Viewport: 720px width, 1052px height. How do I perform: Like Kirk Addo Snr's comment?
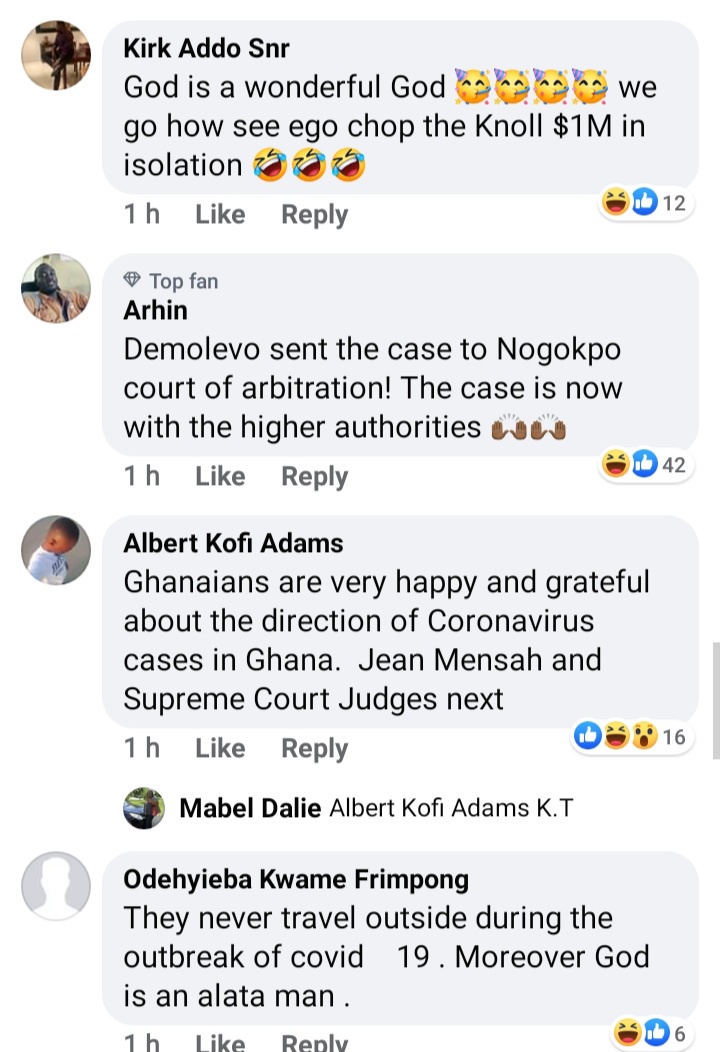220,215
